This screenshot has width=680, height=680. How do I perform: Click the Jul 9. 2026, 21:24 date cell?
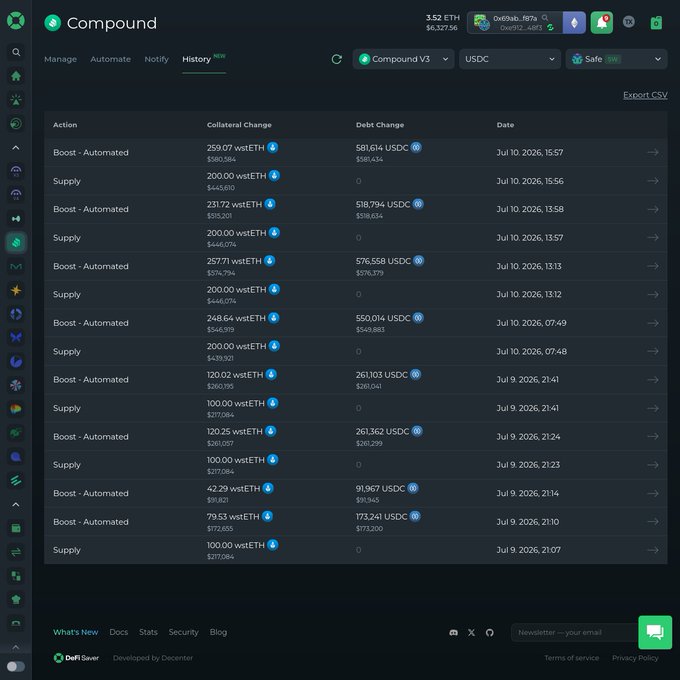click(528, 437)
